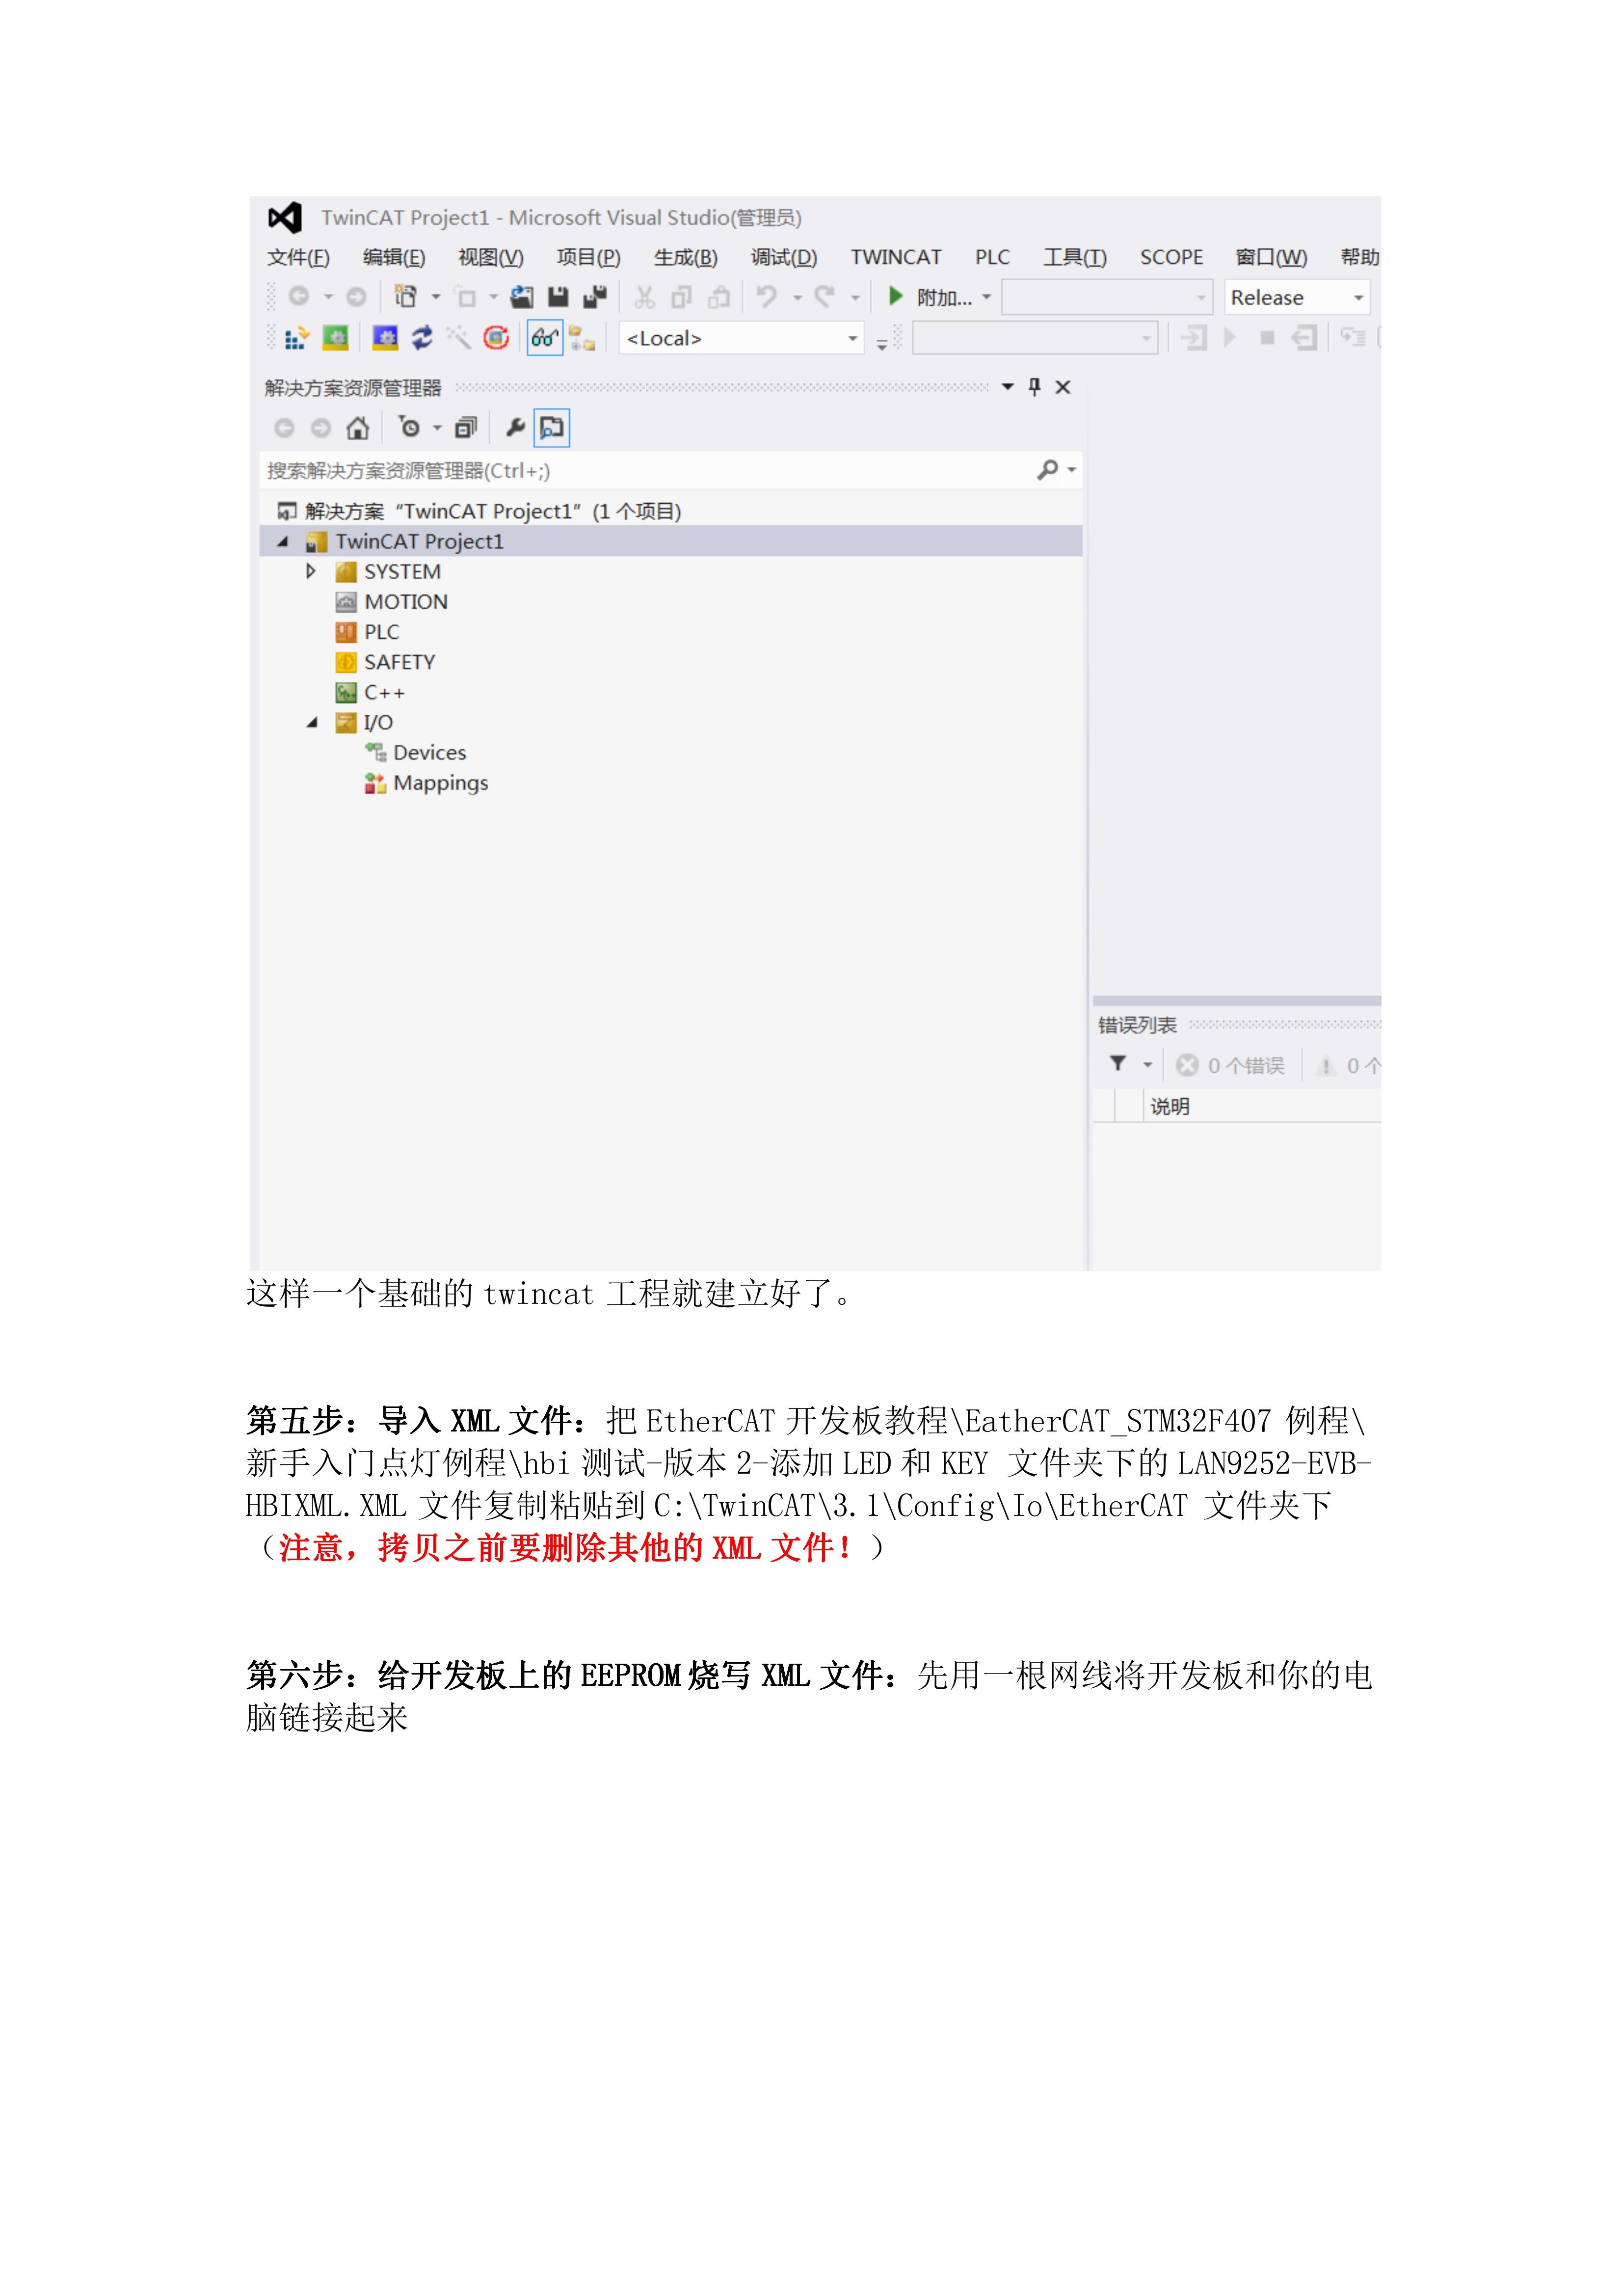This screenshot has height=2296, width=1623.
Task: Click Solution Explorer home icon
Action: pos(357,429)
